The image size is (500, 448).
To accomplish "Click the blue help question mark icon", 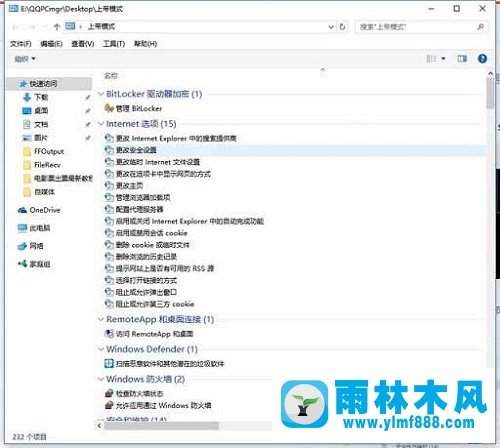I will (x=482, y=59).
